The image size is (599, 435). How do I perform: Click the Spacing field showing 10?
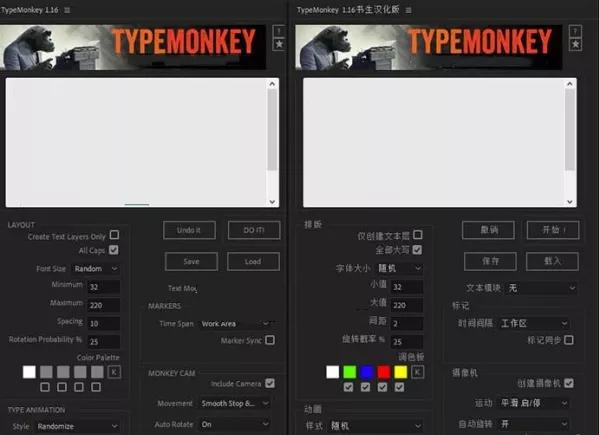pyautogui.click(x=104, y=323)
